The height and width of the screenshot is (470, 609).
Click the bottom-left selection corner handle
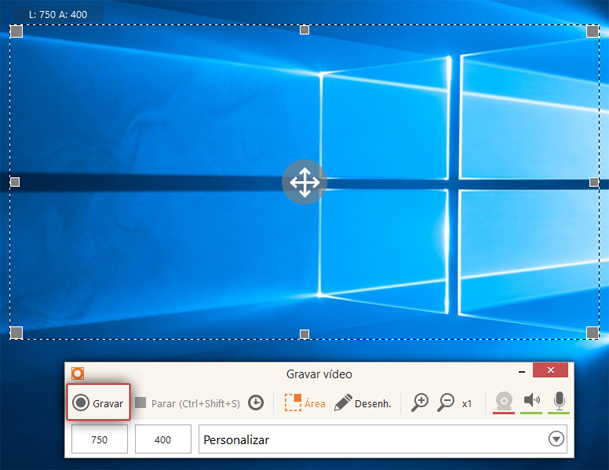[x=16, y=332]
